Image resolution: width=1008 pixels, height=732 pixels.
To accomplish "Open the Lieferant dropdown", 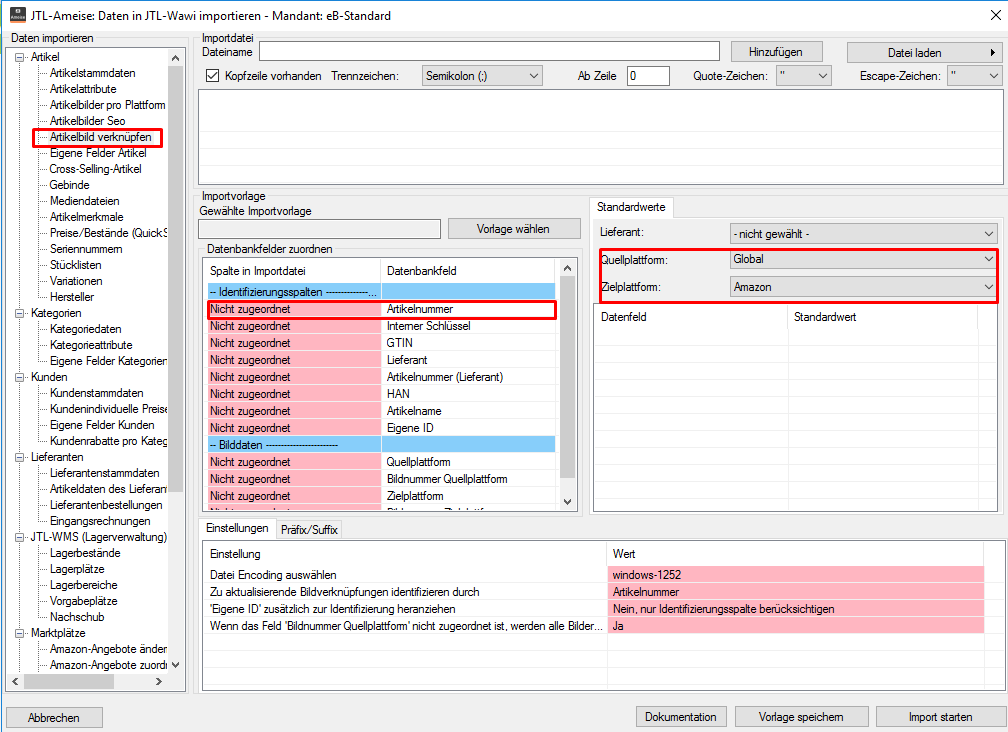I will pyautogui.click(x=864, y=234).
